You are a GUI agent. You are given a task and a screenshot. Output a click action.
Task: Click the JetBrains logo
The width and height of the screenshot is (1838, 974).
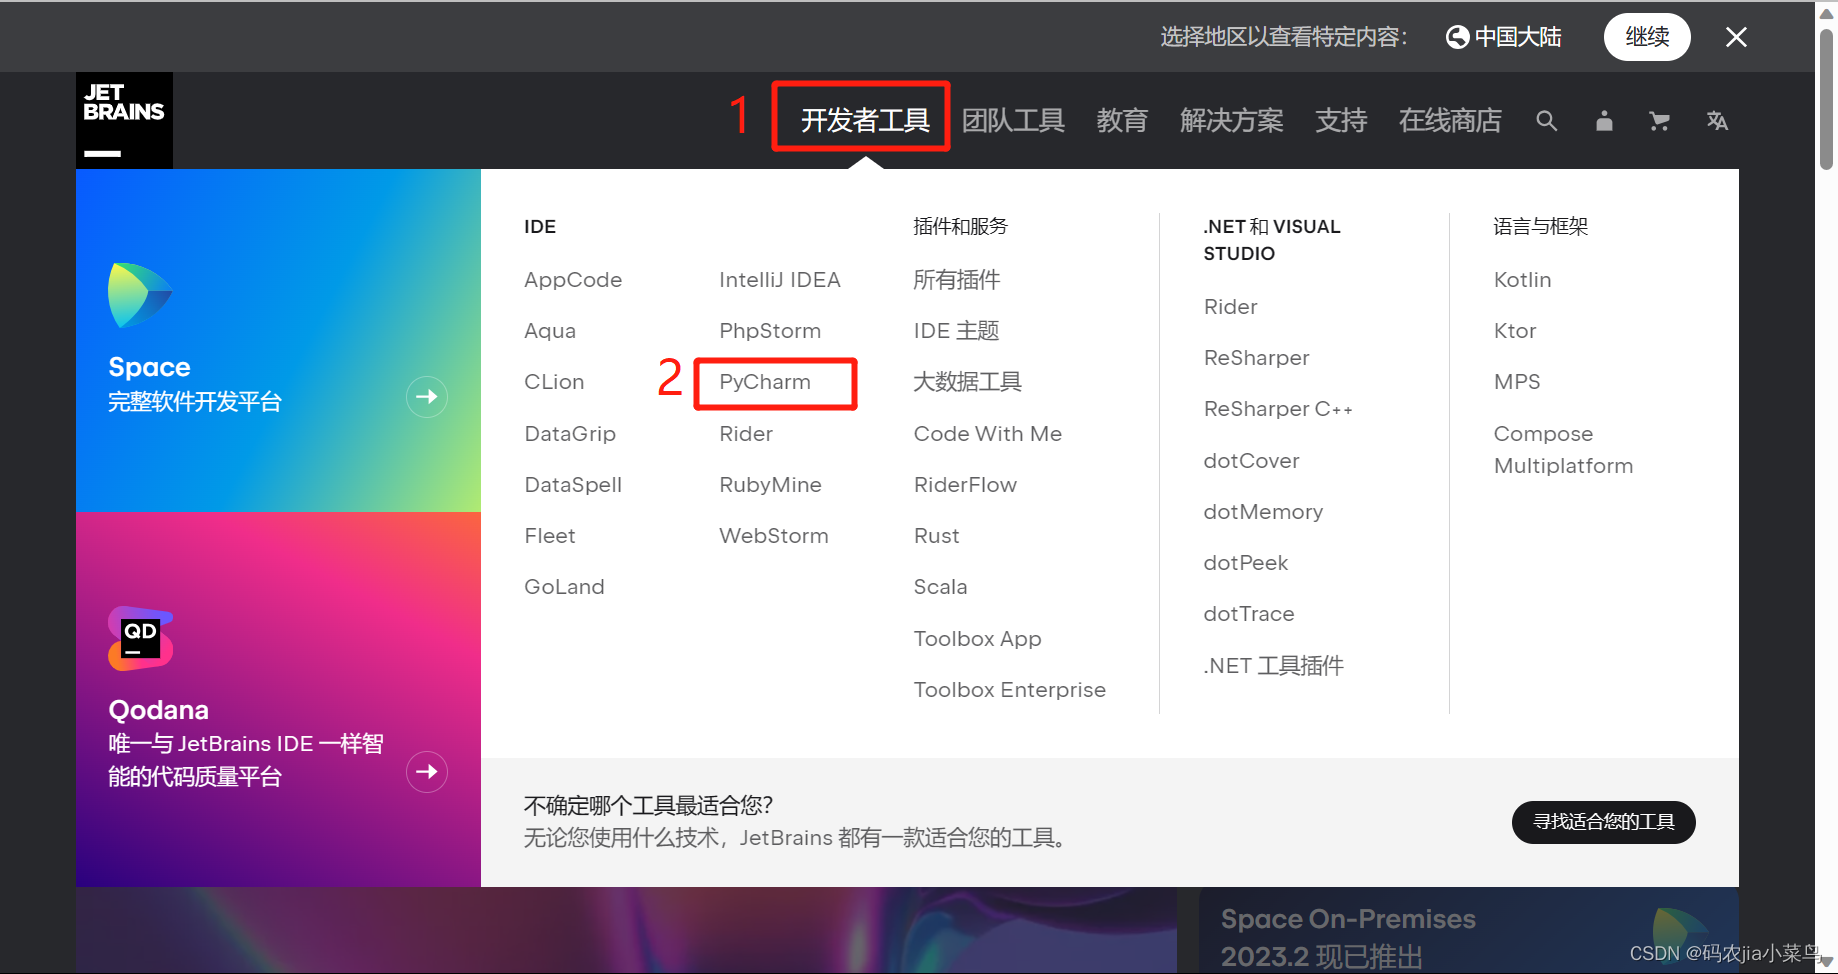pyautogui.click(x=124, y=120)
